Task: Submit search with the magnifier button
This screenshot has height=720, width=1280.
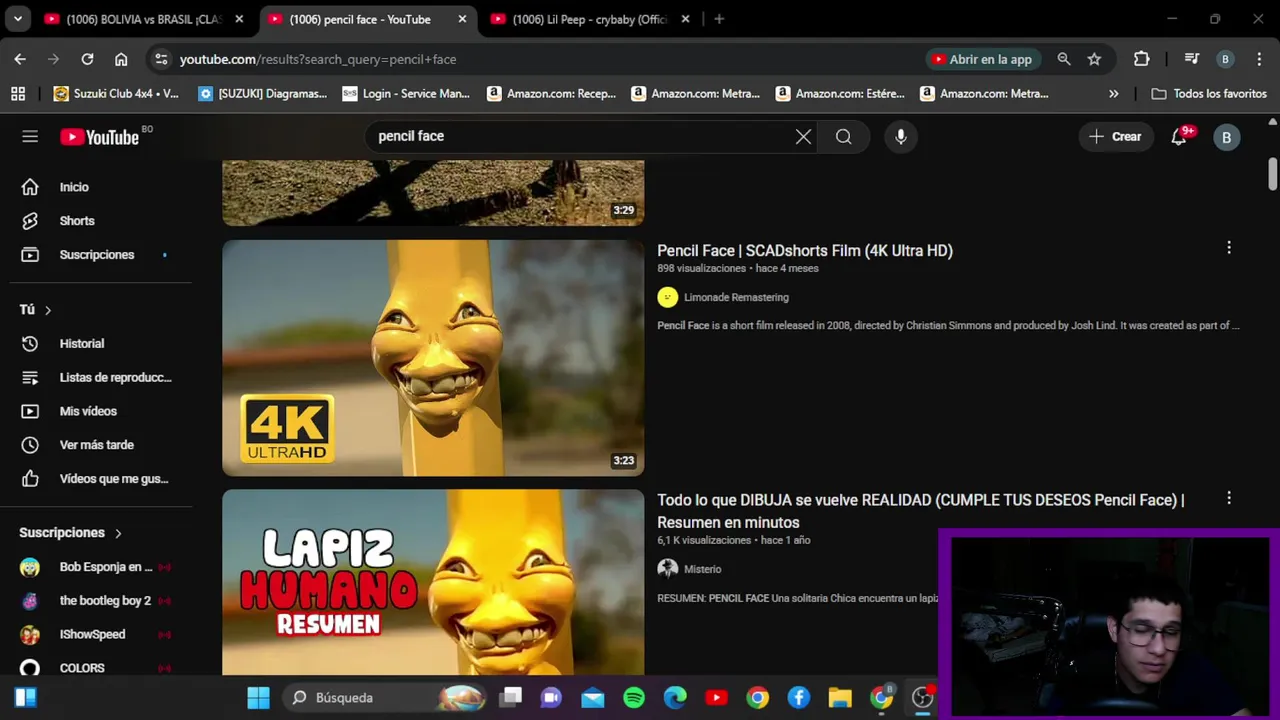Action: (x=844, y=137)
